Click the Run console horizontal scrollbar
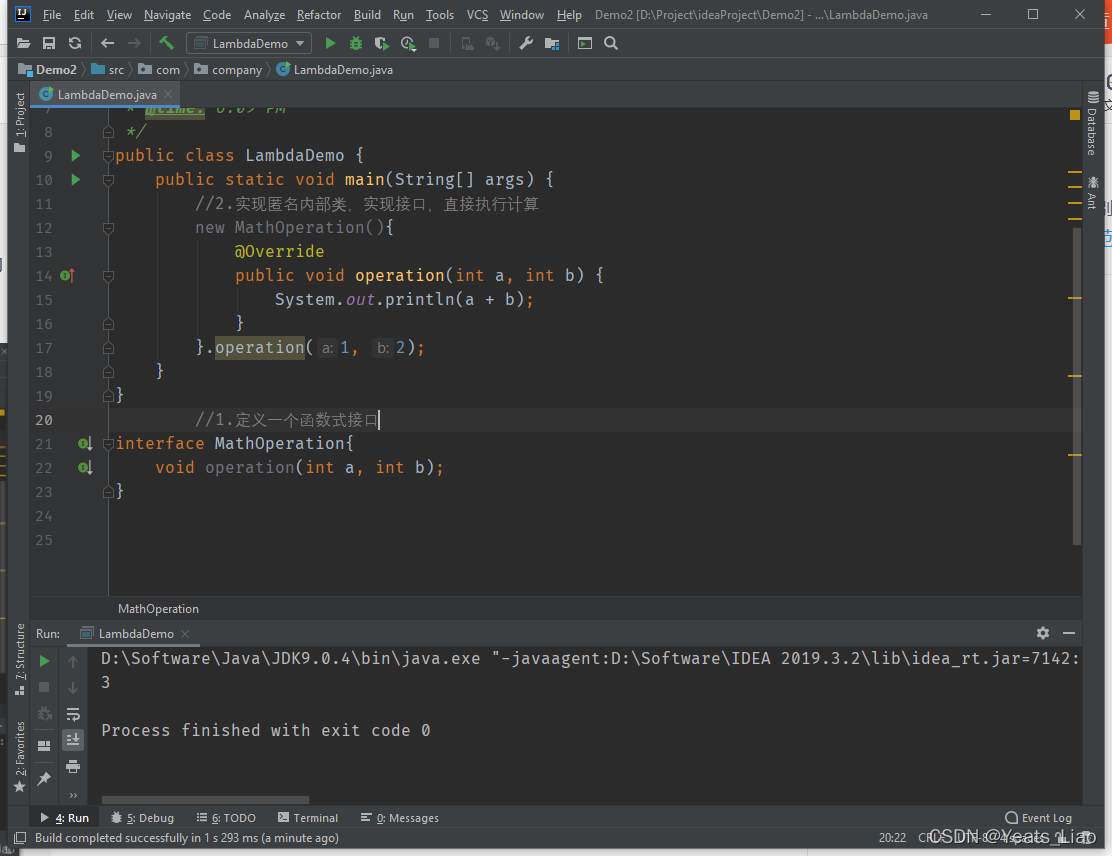The width and height of the screenshot is (1112, 856). click(205, 800)
